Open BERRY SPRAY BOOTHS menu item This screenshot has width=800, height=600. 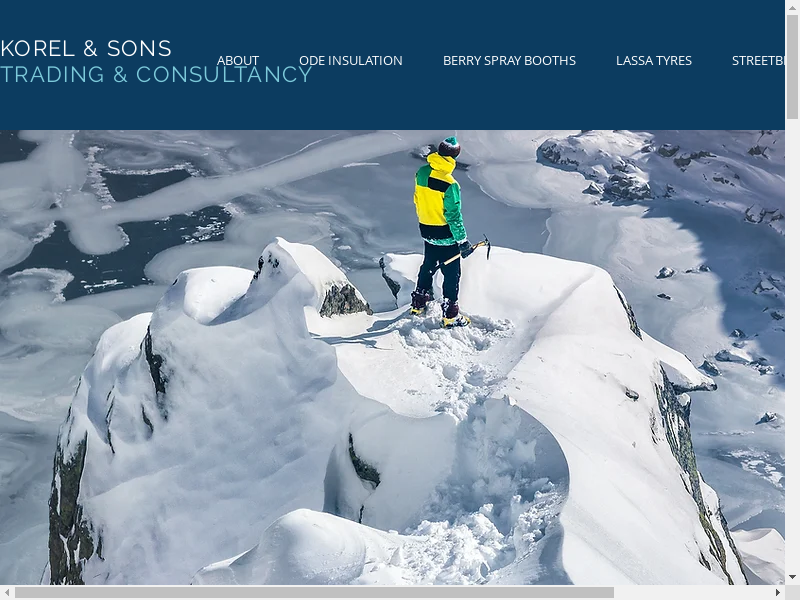tap(509, 61)
